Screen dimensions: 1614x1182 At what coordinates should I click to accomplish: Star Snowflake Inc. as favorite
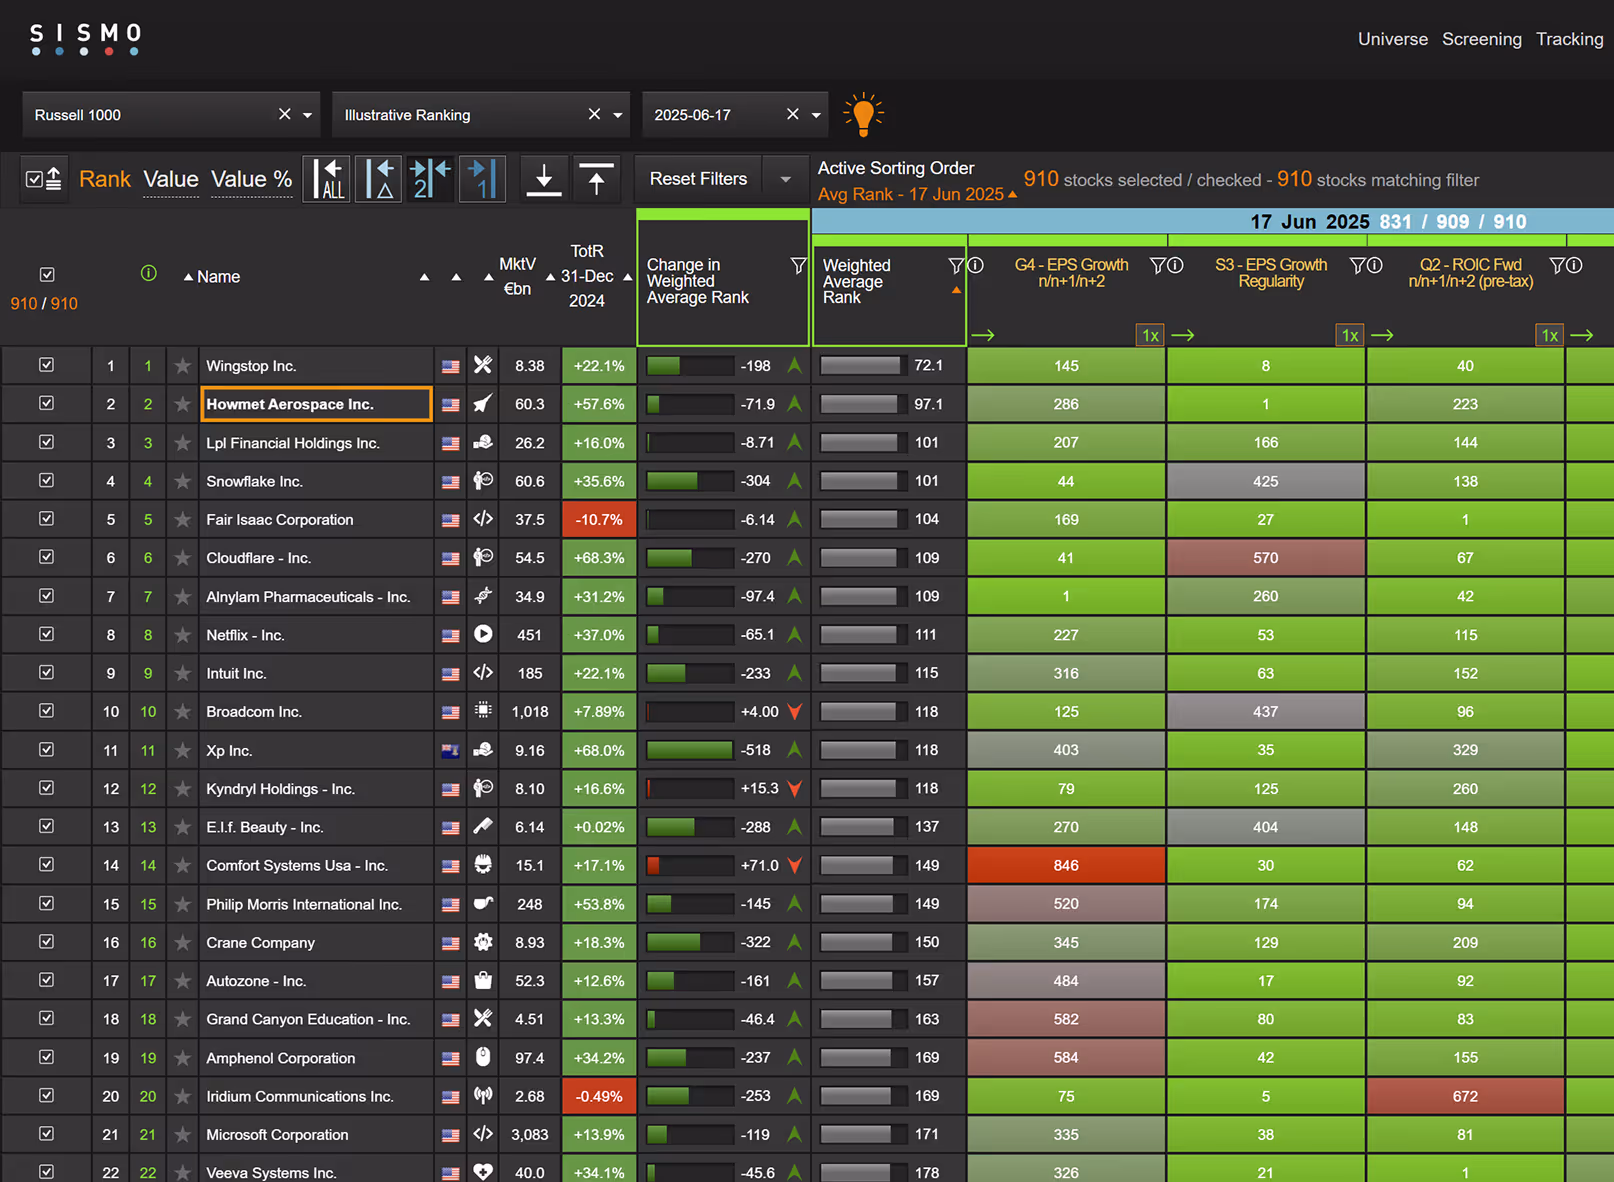click(182, 481)
